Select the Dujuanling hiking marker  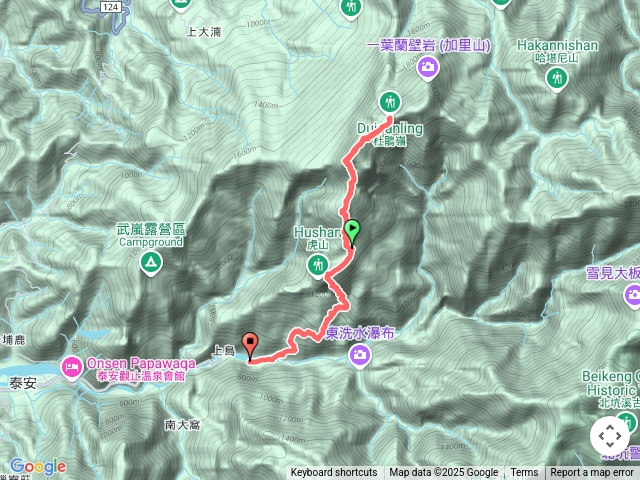coord(390,102)
